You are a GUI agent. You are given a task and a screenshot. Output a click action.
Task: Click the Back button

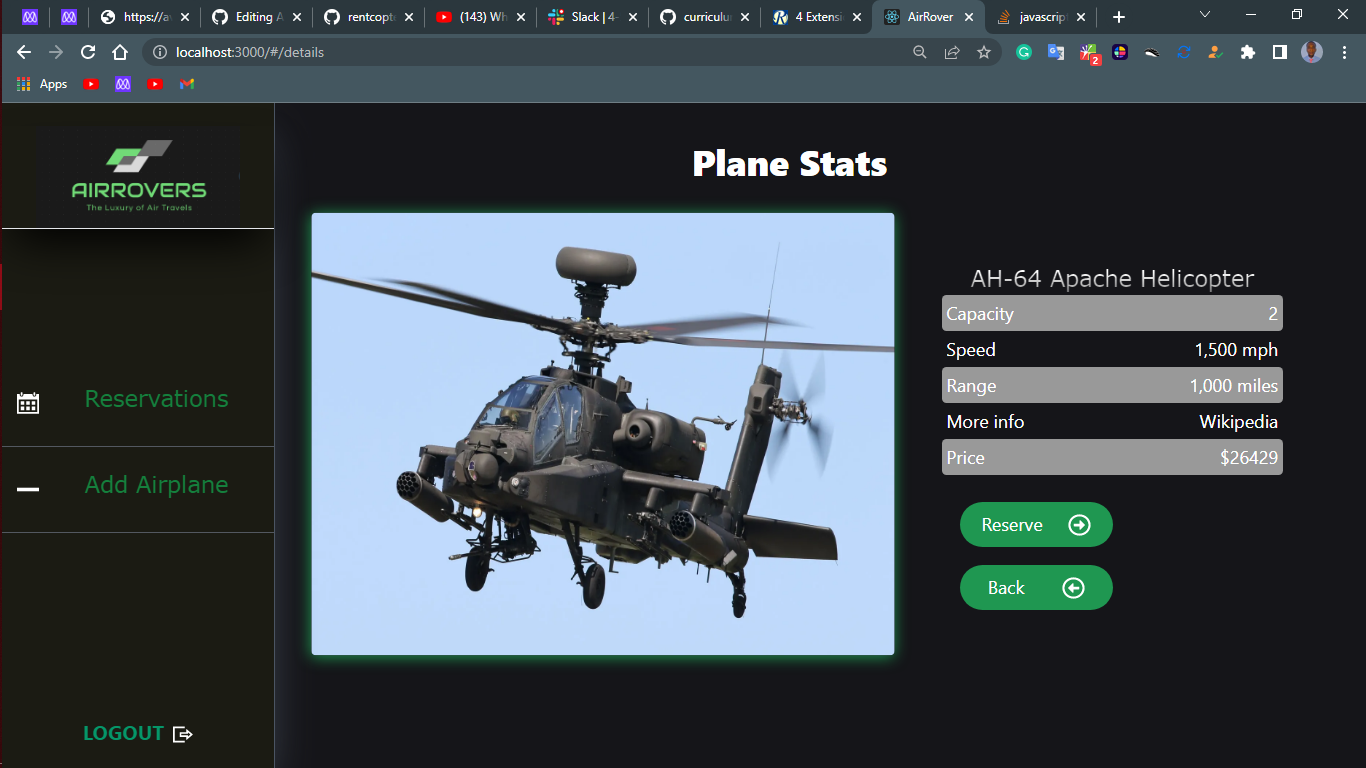(x=1036, y=587)
